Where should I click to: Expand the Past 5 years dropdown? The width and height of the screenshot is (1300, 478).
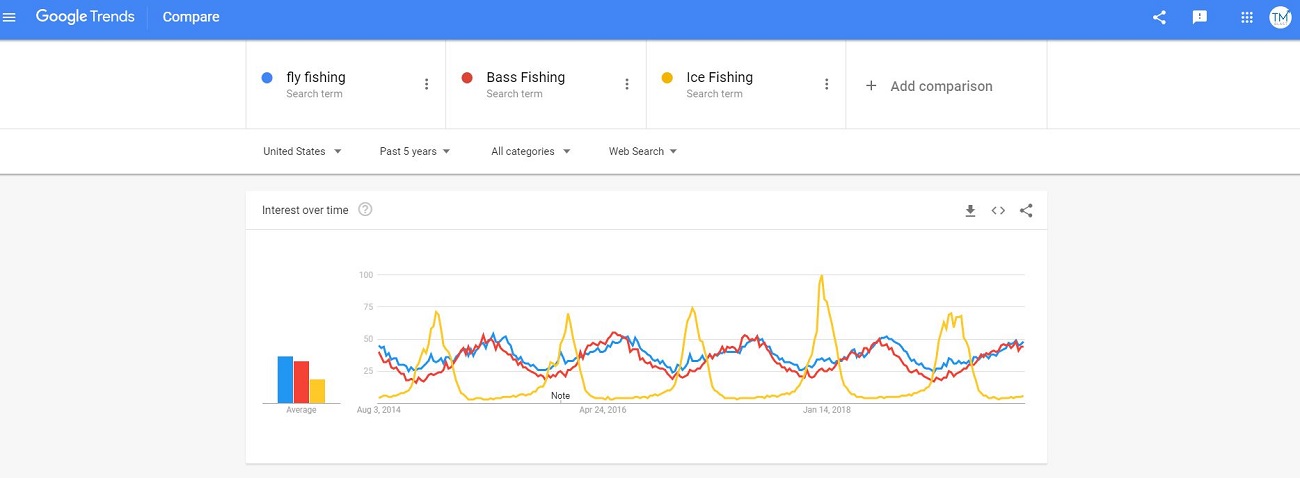click(x=415, y=151)
